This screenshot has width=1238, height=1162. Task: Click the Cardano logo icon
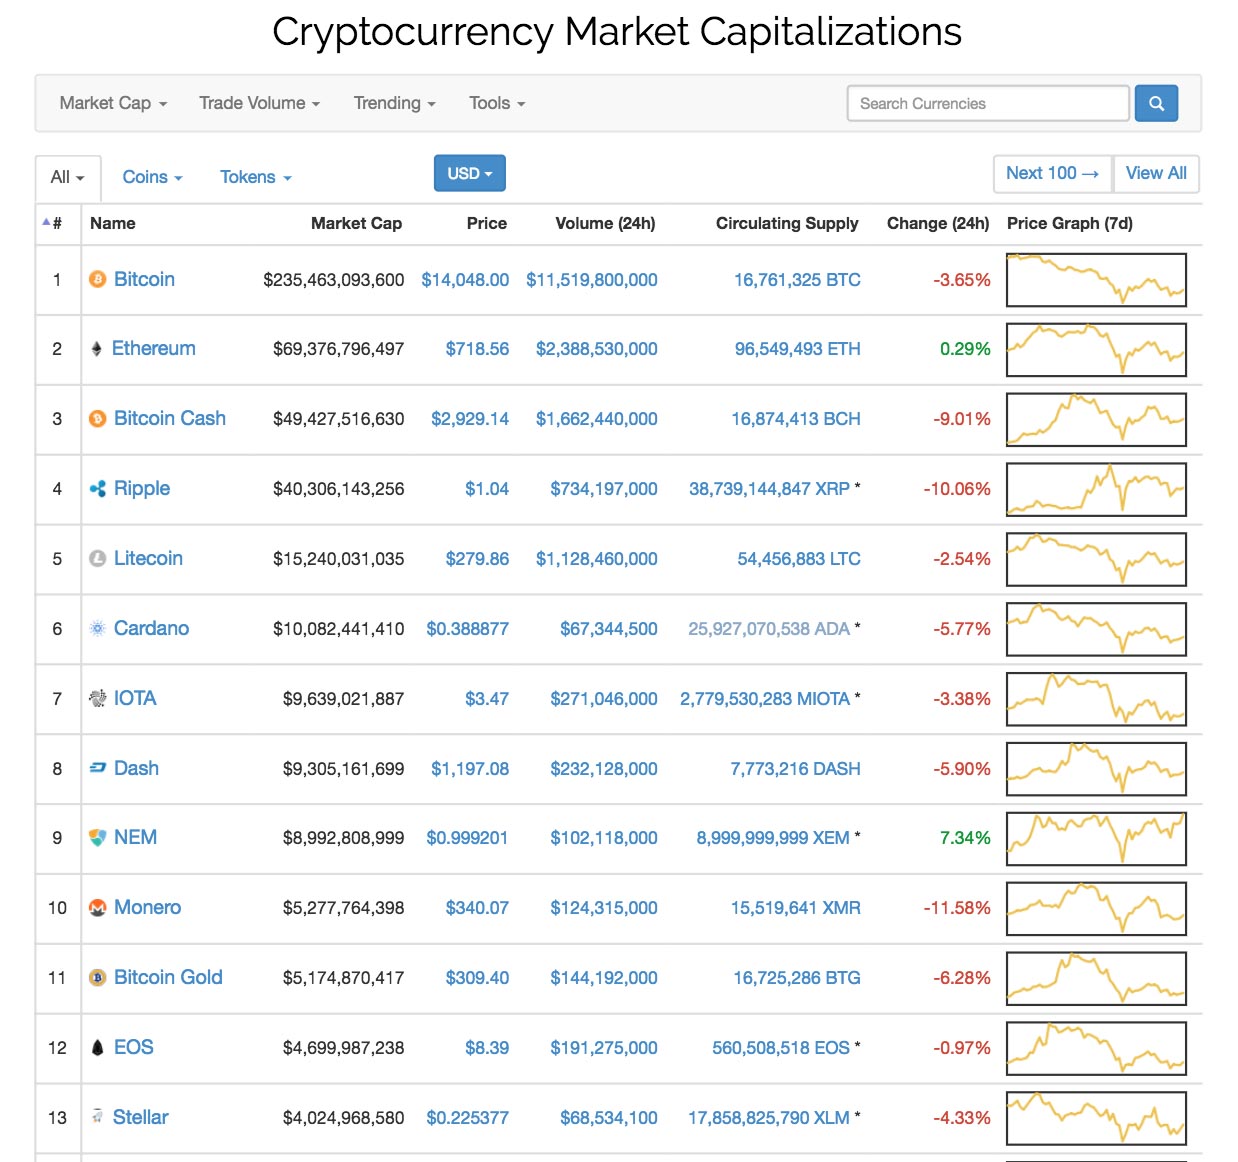[x=98, y=629]
